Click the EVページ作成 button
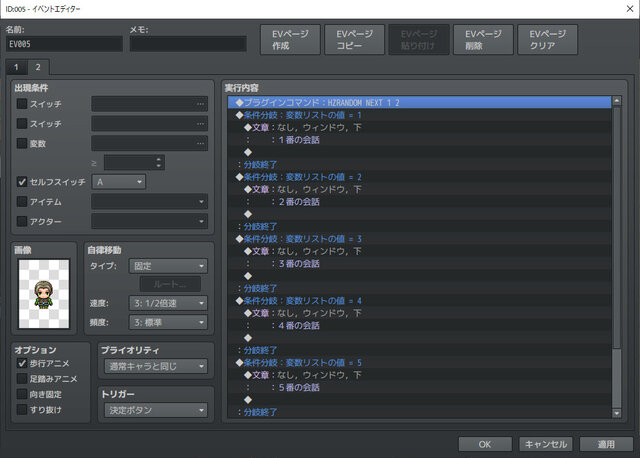 (290, 40)
